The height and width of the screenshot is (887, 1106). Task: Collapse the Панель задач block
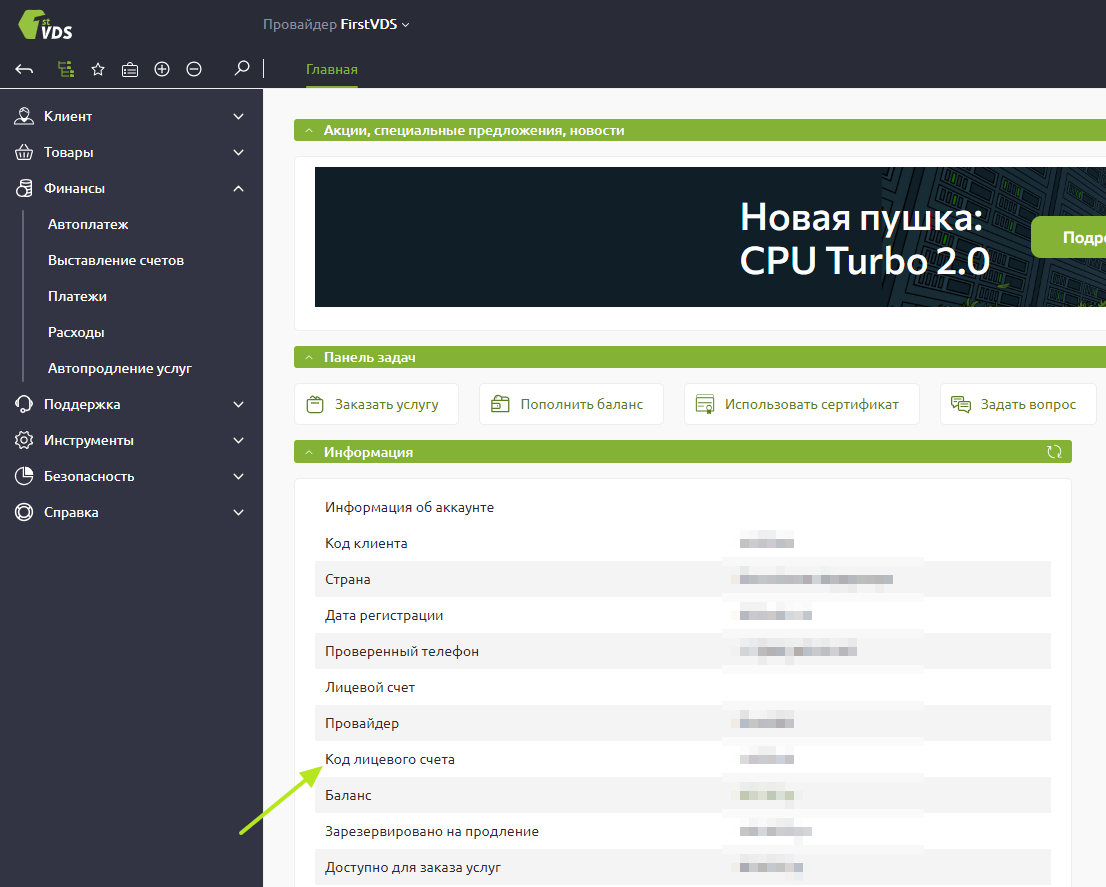tap(309, 357)
